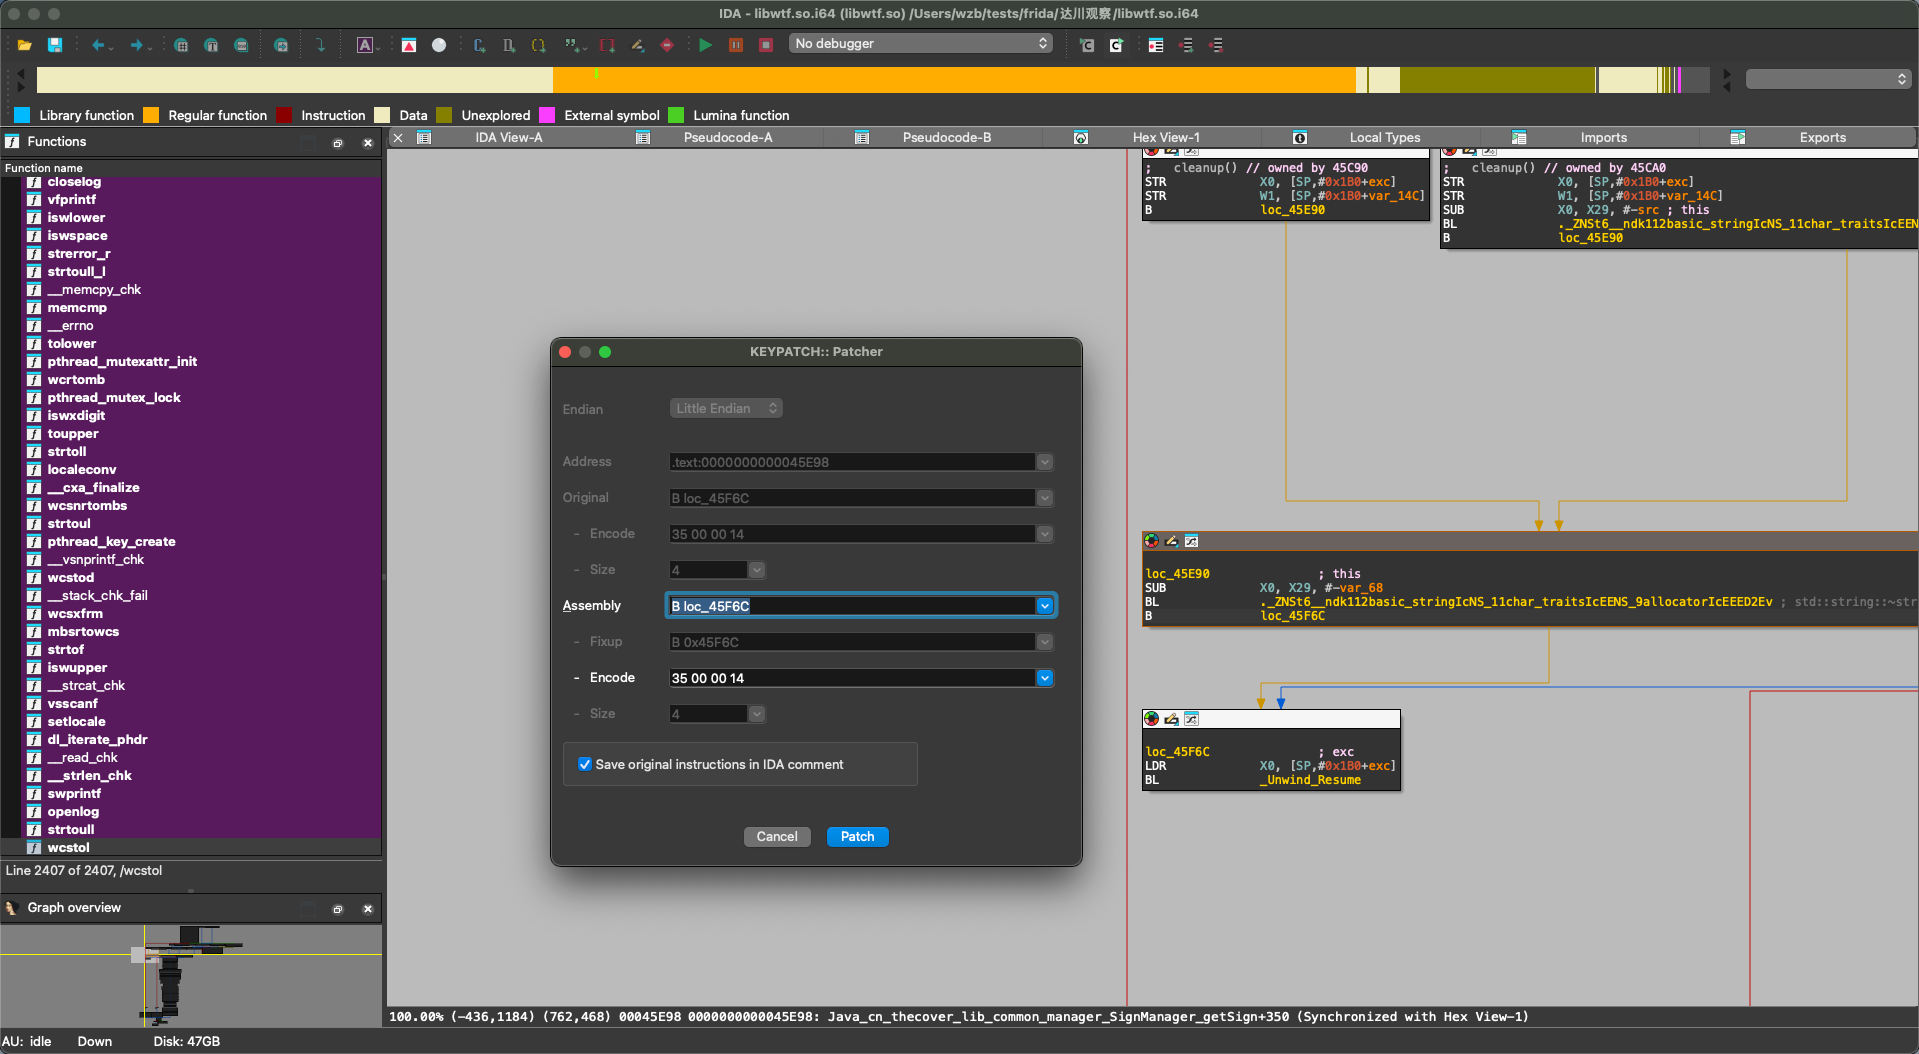Select __cxa_finalize in the Functions list
The image size is (1919, 1054).
[93, 488]
